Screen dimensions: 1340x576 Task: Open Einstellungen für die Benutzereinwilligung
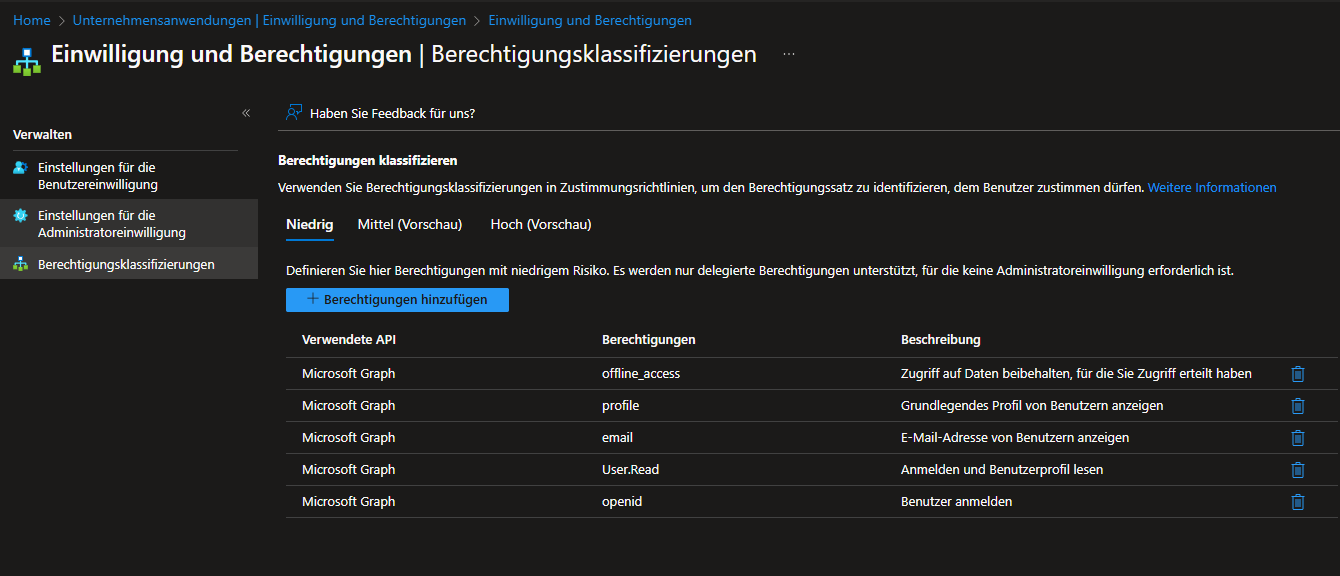point(97,176)
